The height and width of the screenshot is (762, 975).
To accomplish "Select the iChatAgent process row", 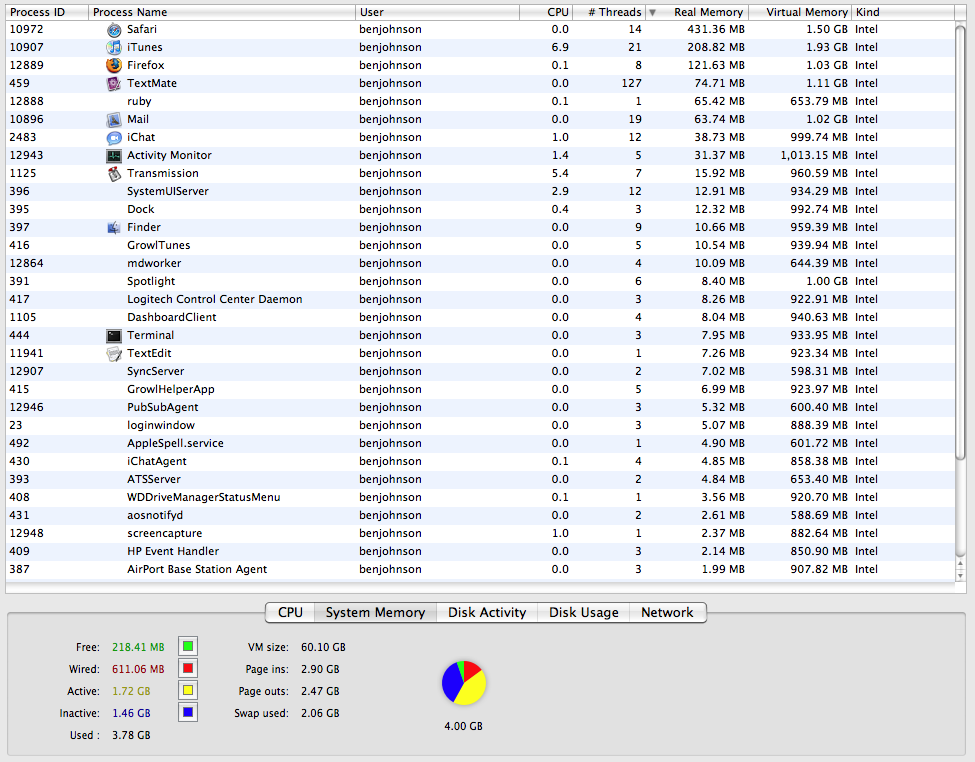I will click(x=480, y=462).
